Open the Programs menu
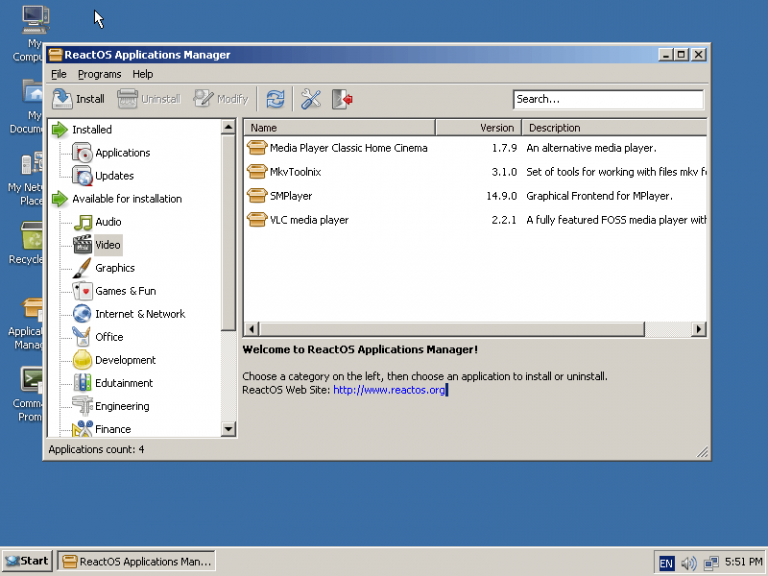Image resolution: width=768 pixels, height=576 pixels. click(x=99, y=74)
